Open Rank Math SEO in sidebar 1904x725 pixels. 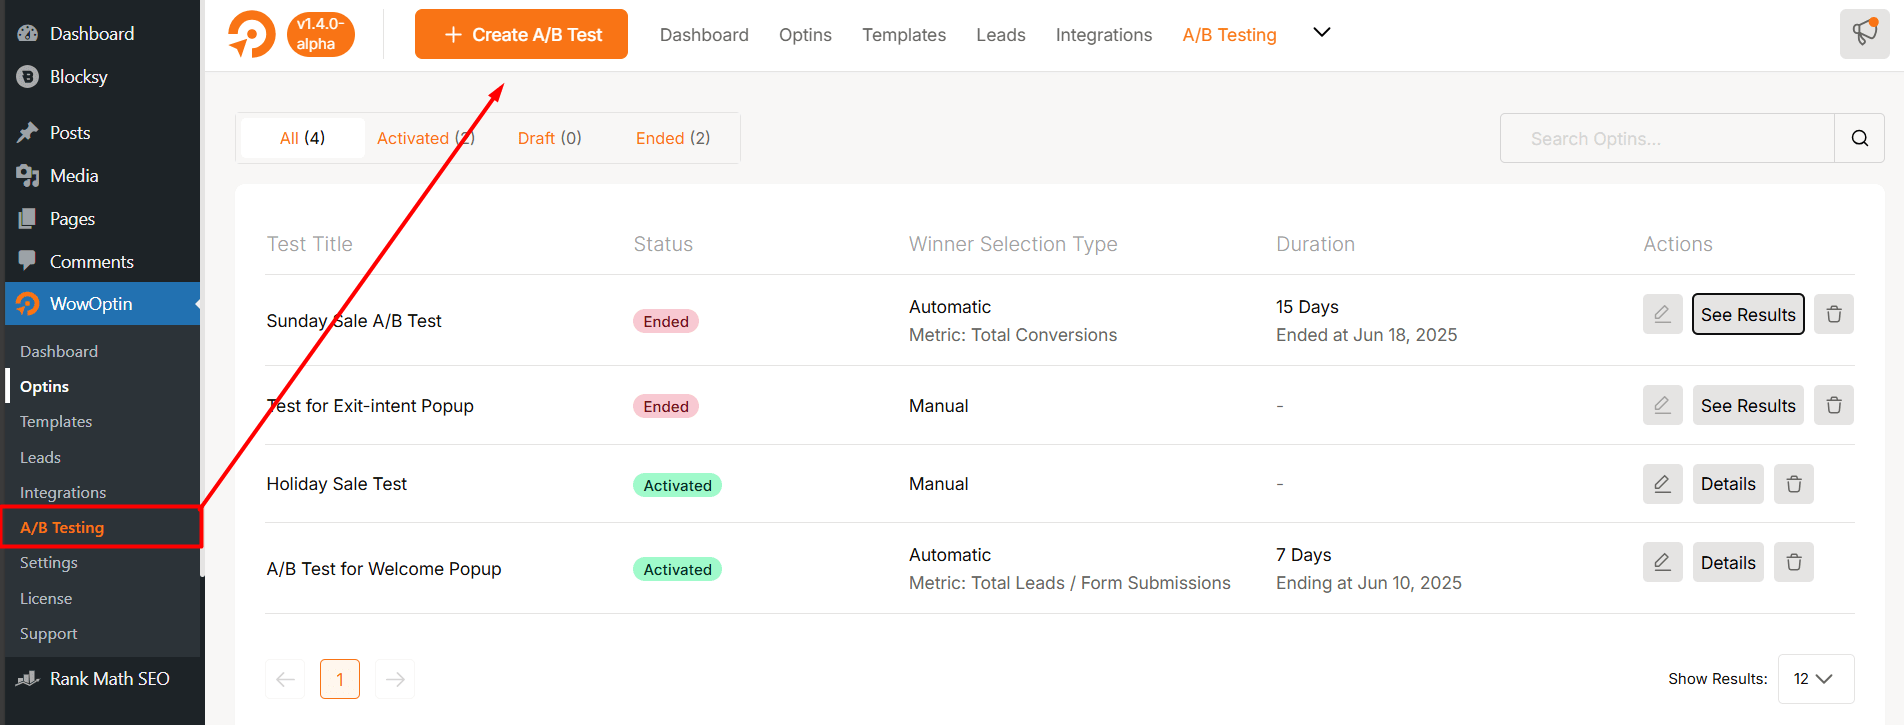coord(109,678)
